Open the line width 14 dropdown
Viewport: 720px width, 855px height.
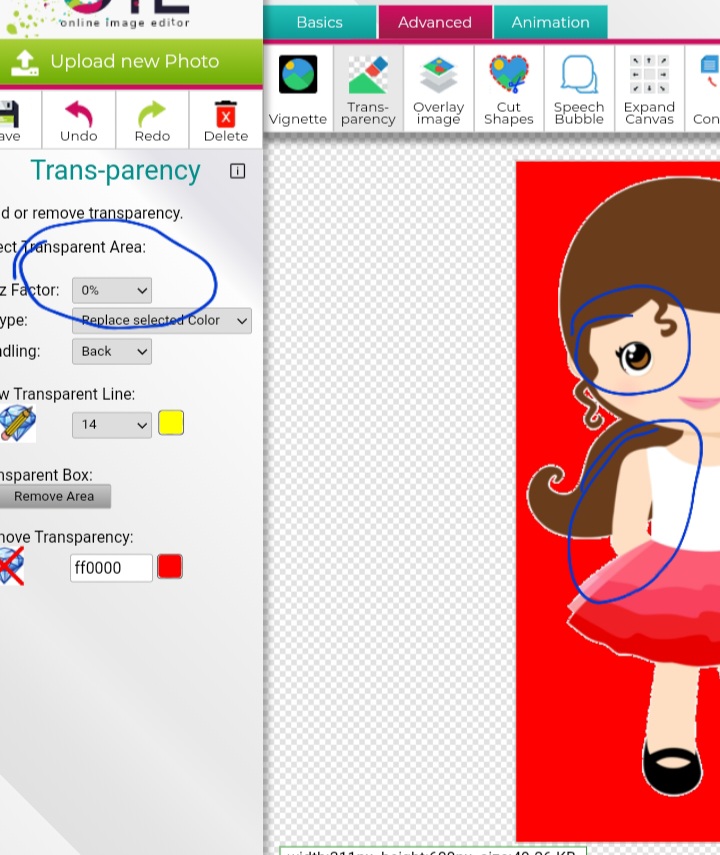click(111, 424)
